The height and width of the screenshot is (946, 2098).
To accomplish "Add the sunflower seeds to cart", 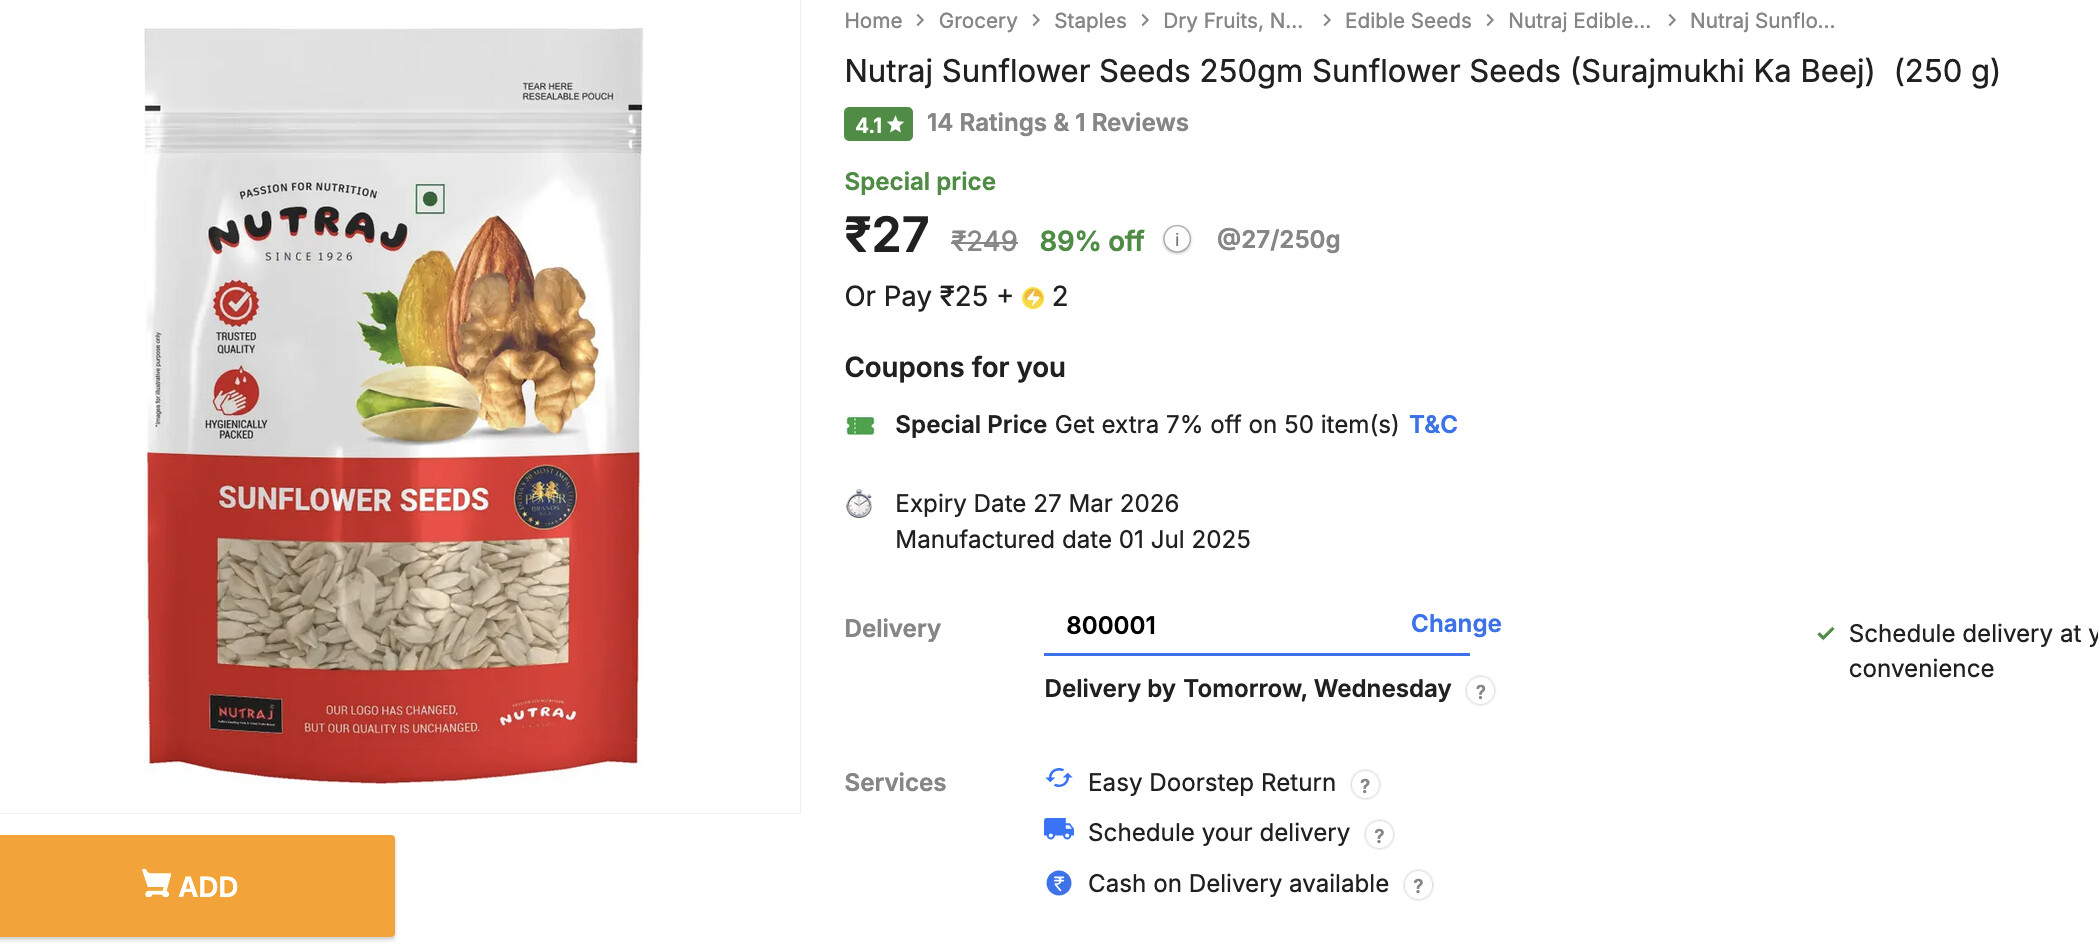I will (197, 886).
